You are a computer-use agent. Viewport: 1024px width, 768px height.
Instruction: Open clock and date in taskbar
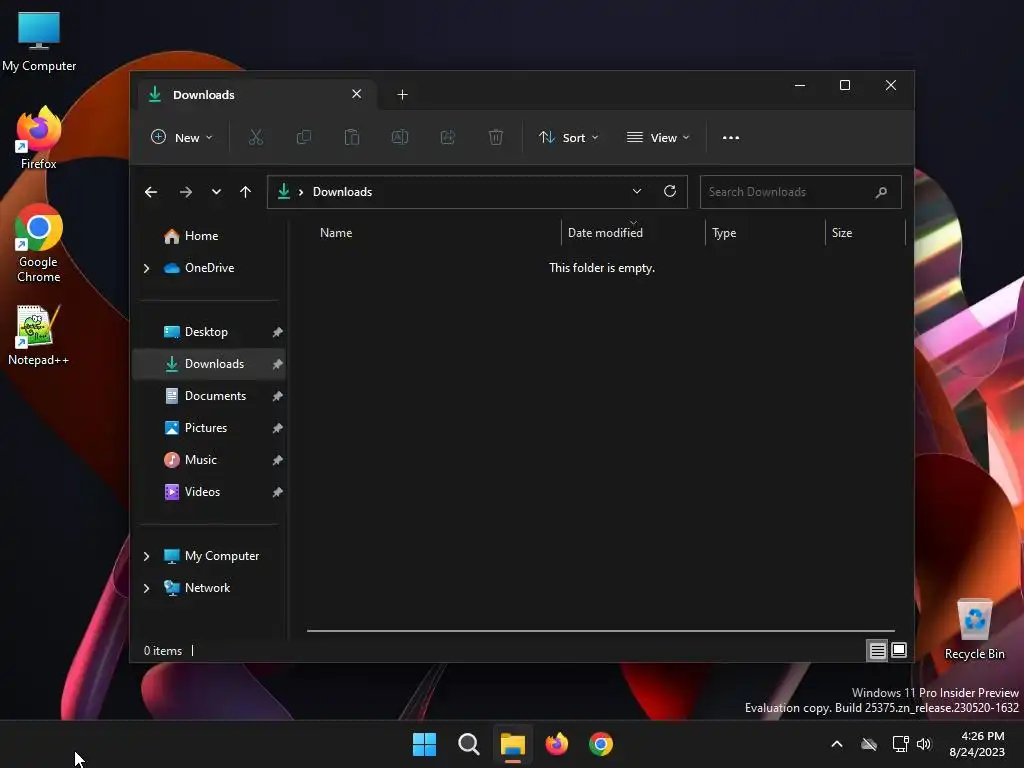[977, 744]
